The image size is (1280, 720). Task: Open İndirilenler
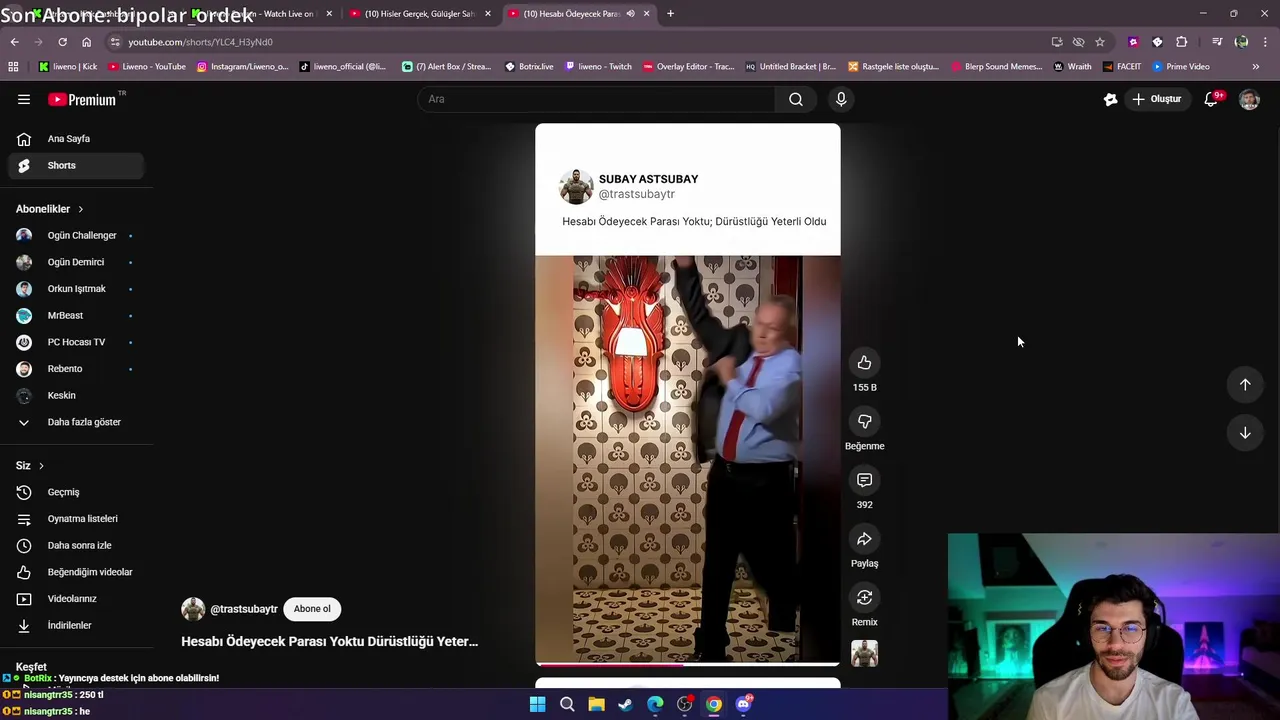[x=76, y=625]
